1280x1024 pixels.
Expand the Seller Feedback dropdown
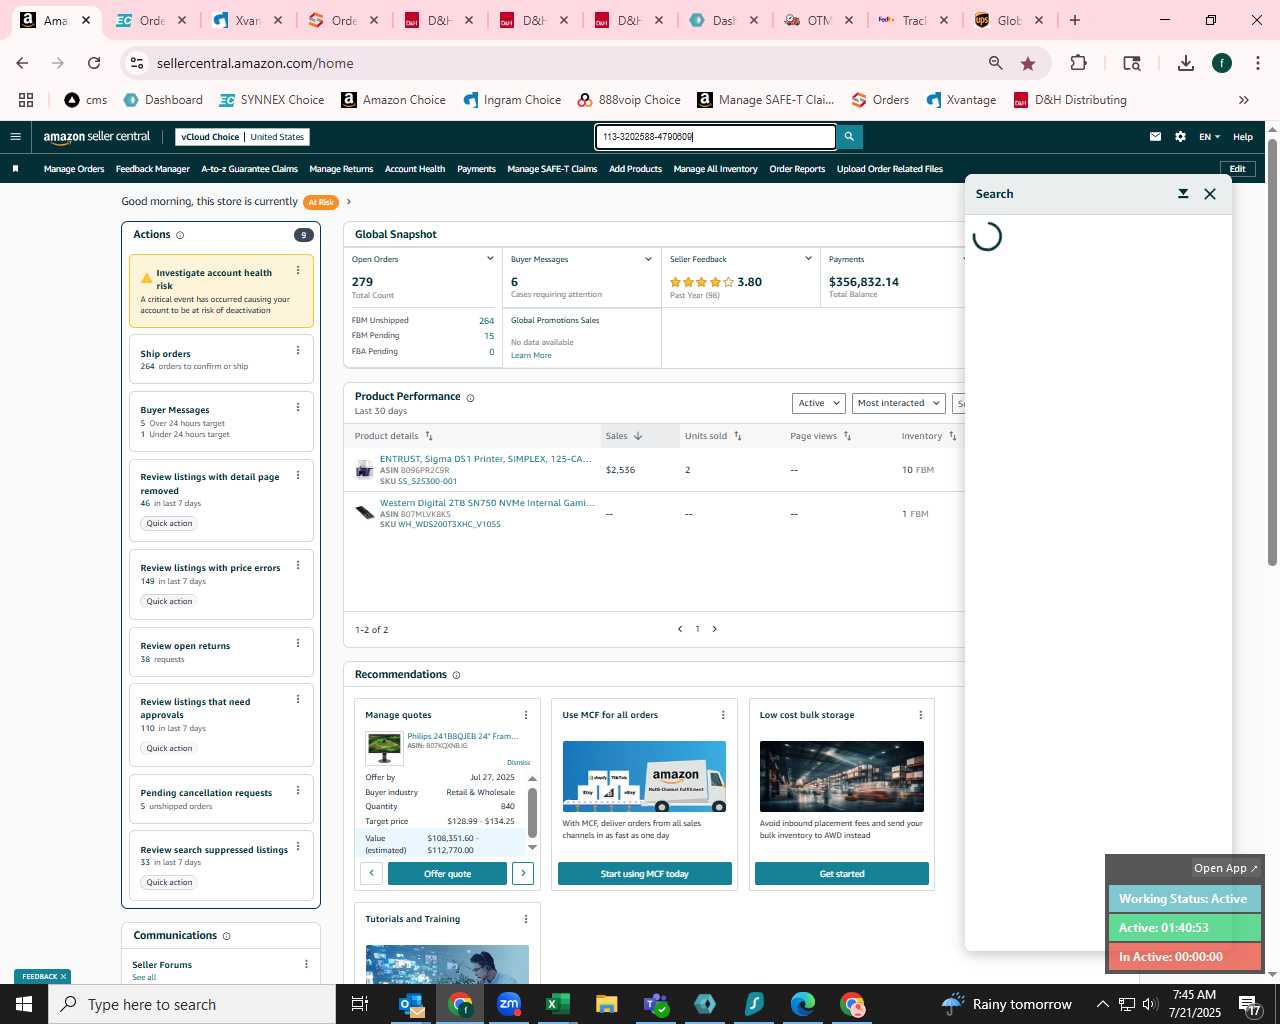[808, 259]
